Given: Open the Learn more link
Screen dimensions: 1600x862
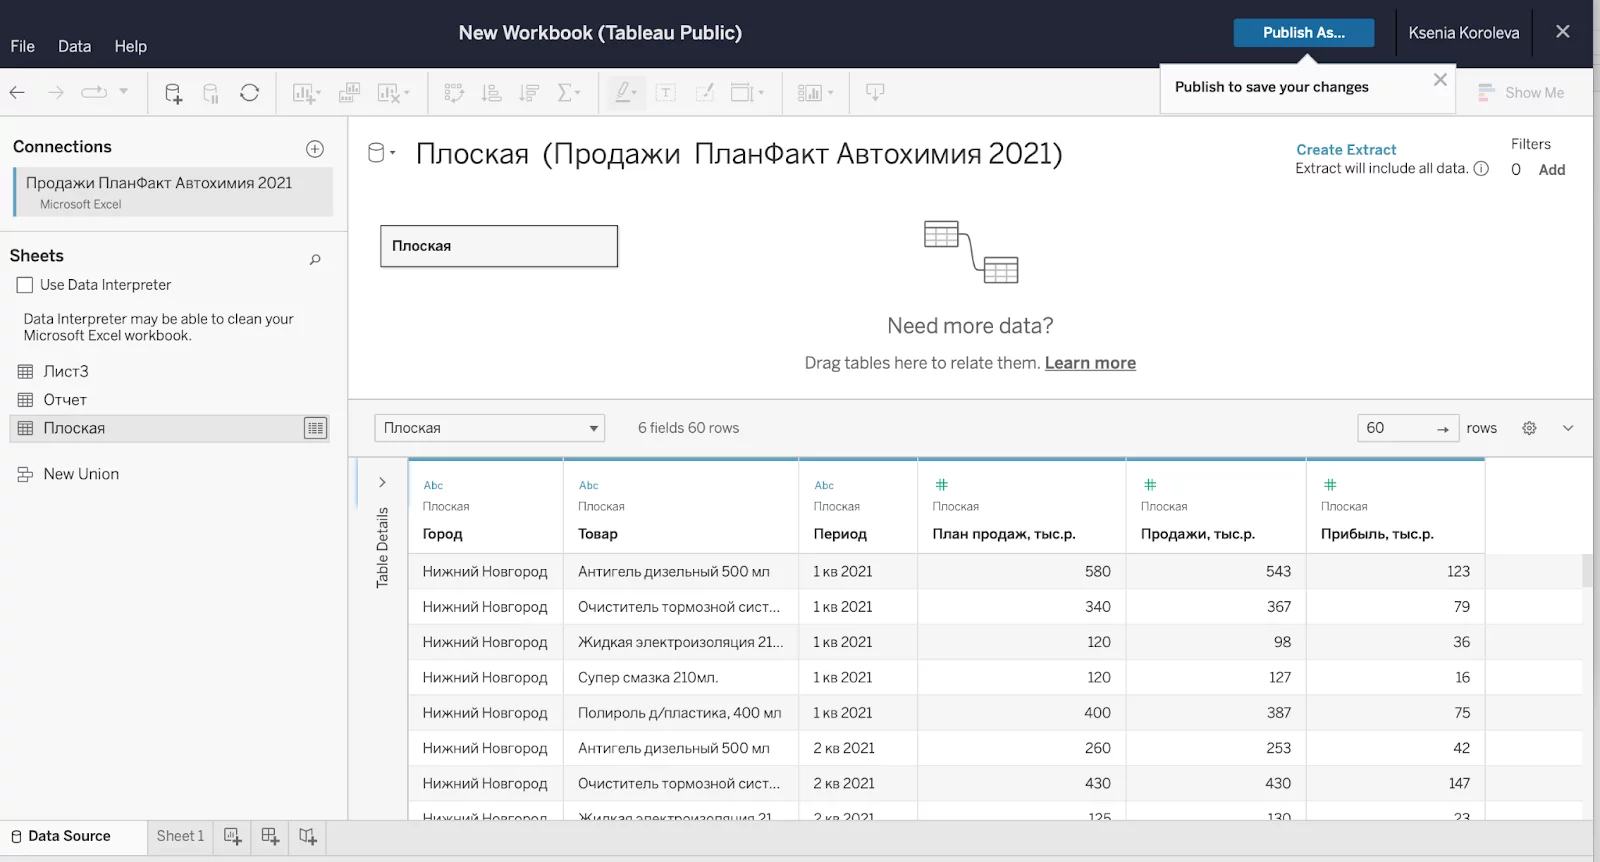Looking at the screenshot, I should click(1090, 363).
